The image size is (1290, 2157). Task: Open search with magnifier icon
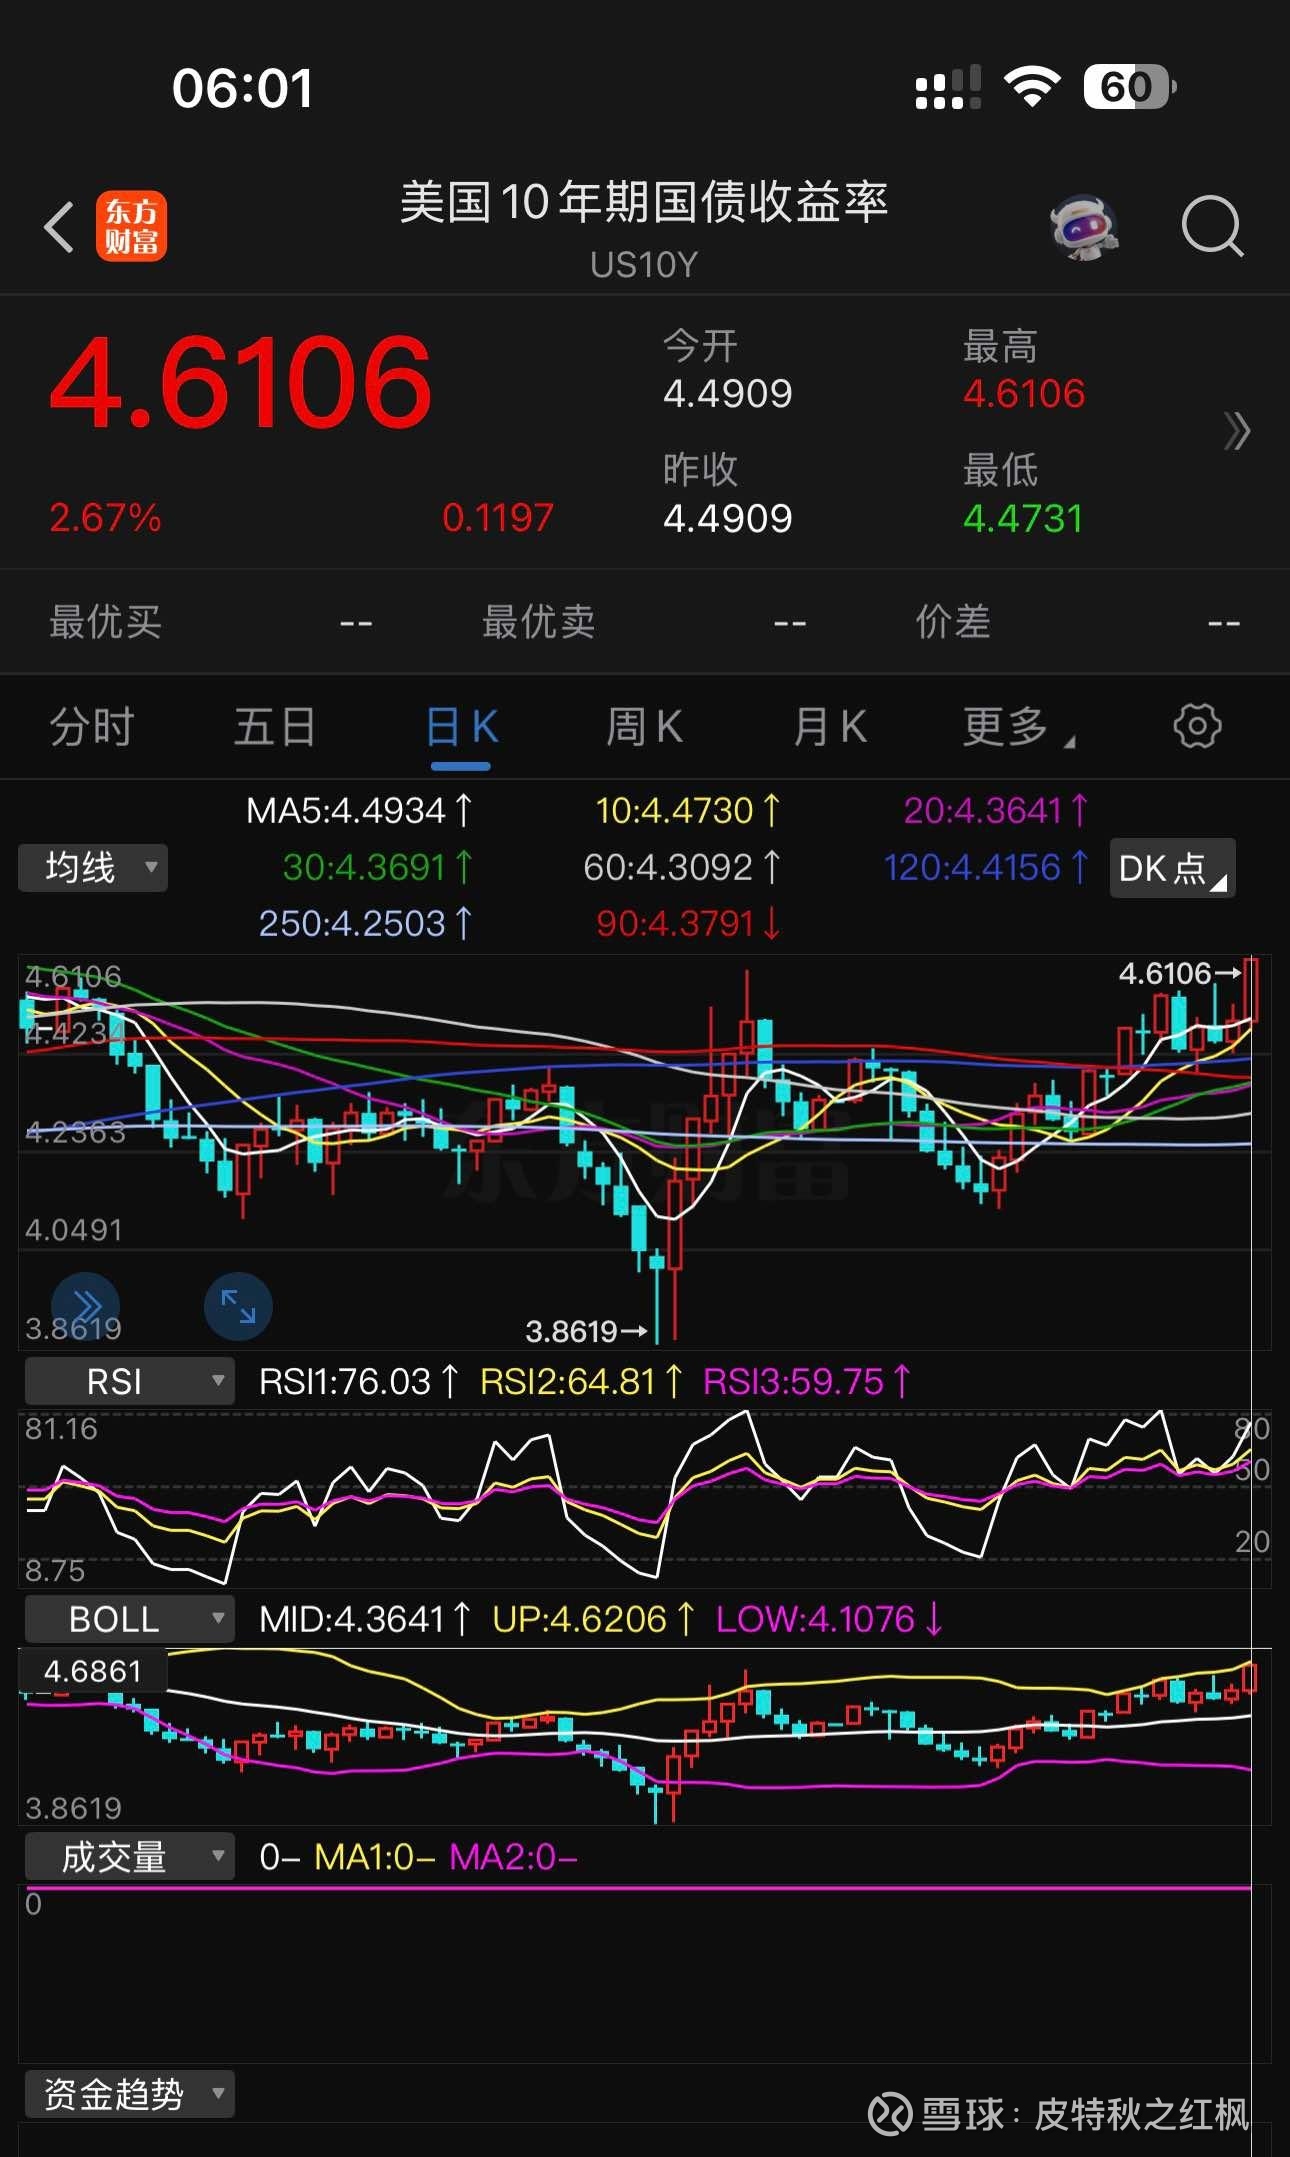1211,227
